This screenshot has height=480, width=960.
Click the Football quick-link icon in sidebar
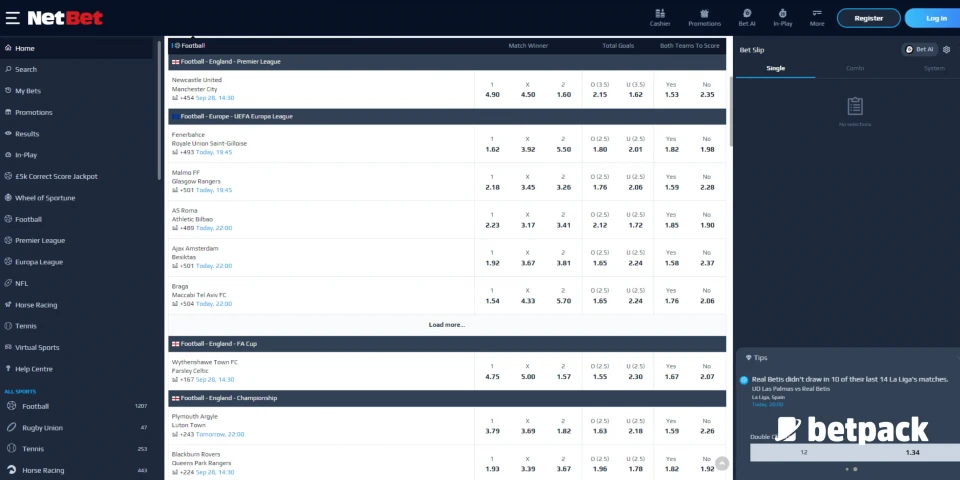coord(9,219)
